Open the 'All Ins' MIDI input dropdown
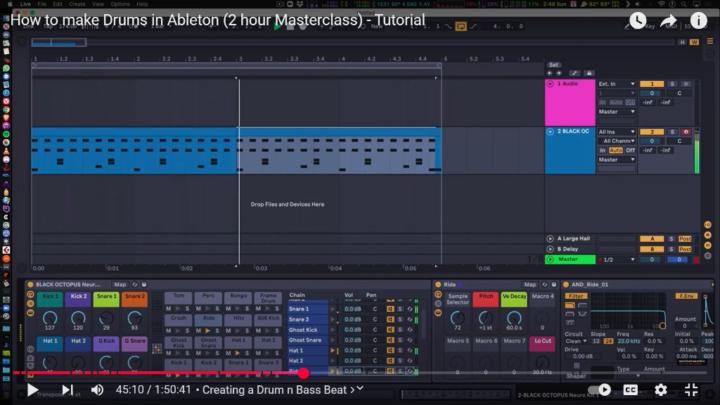 coord(616,132)
